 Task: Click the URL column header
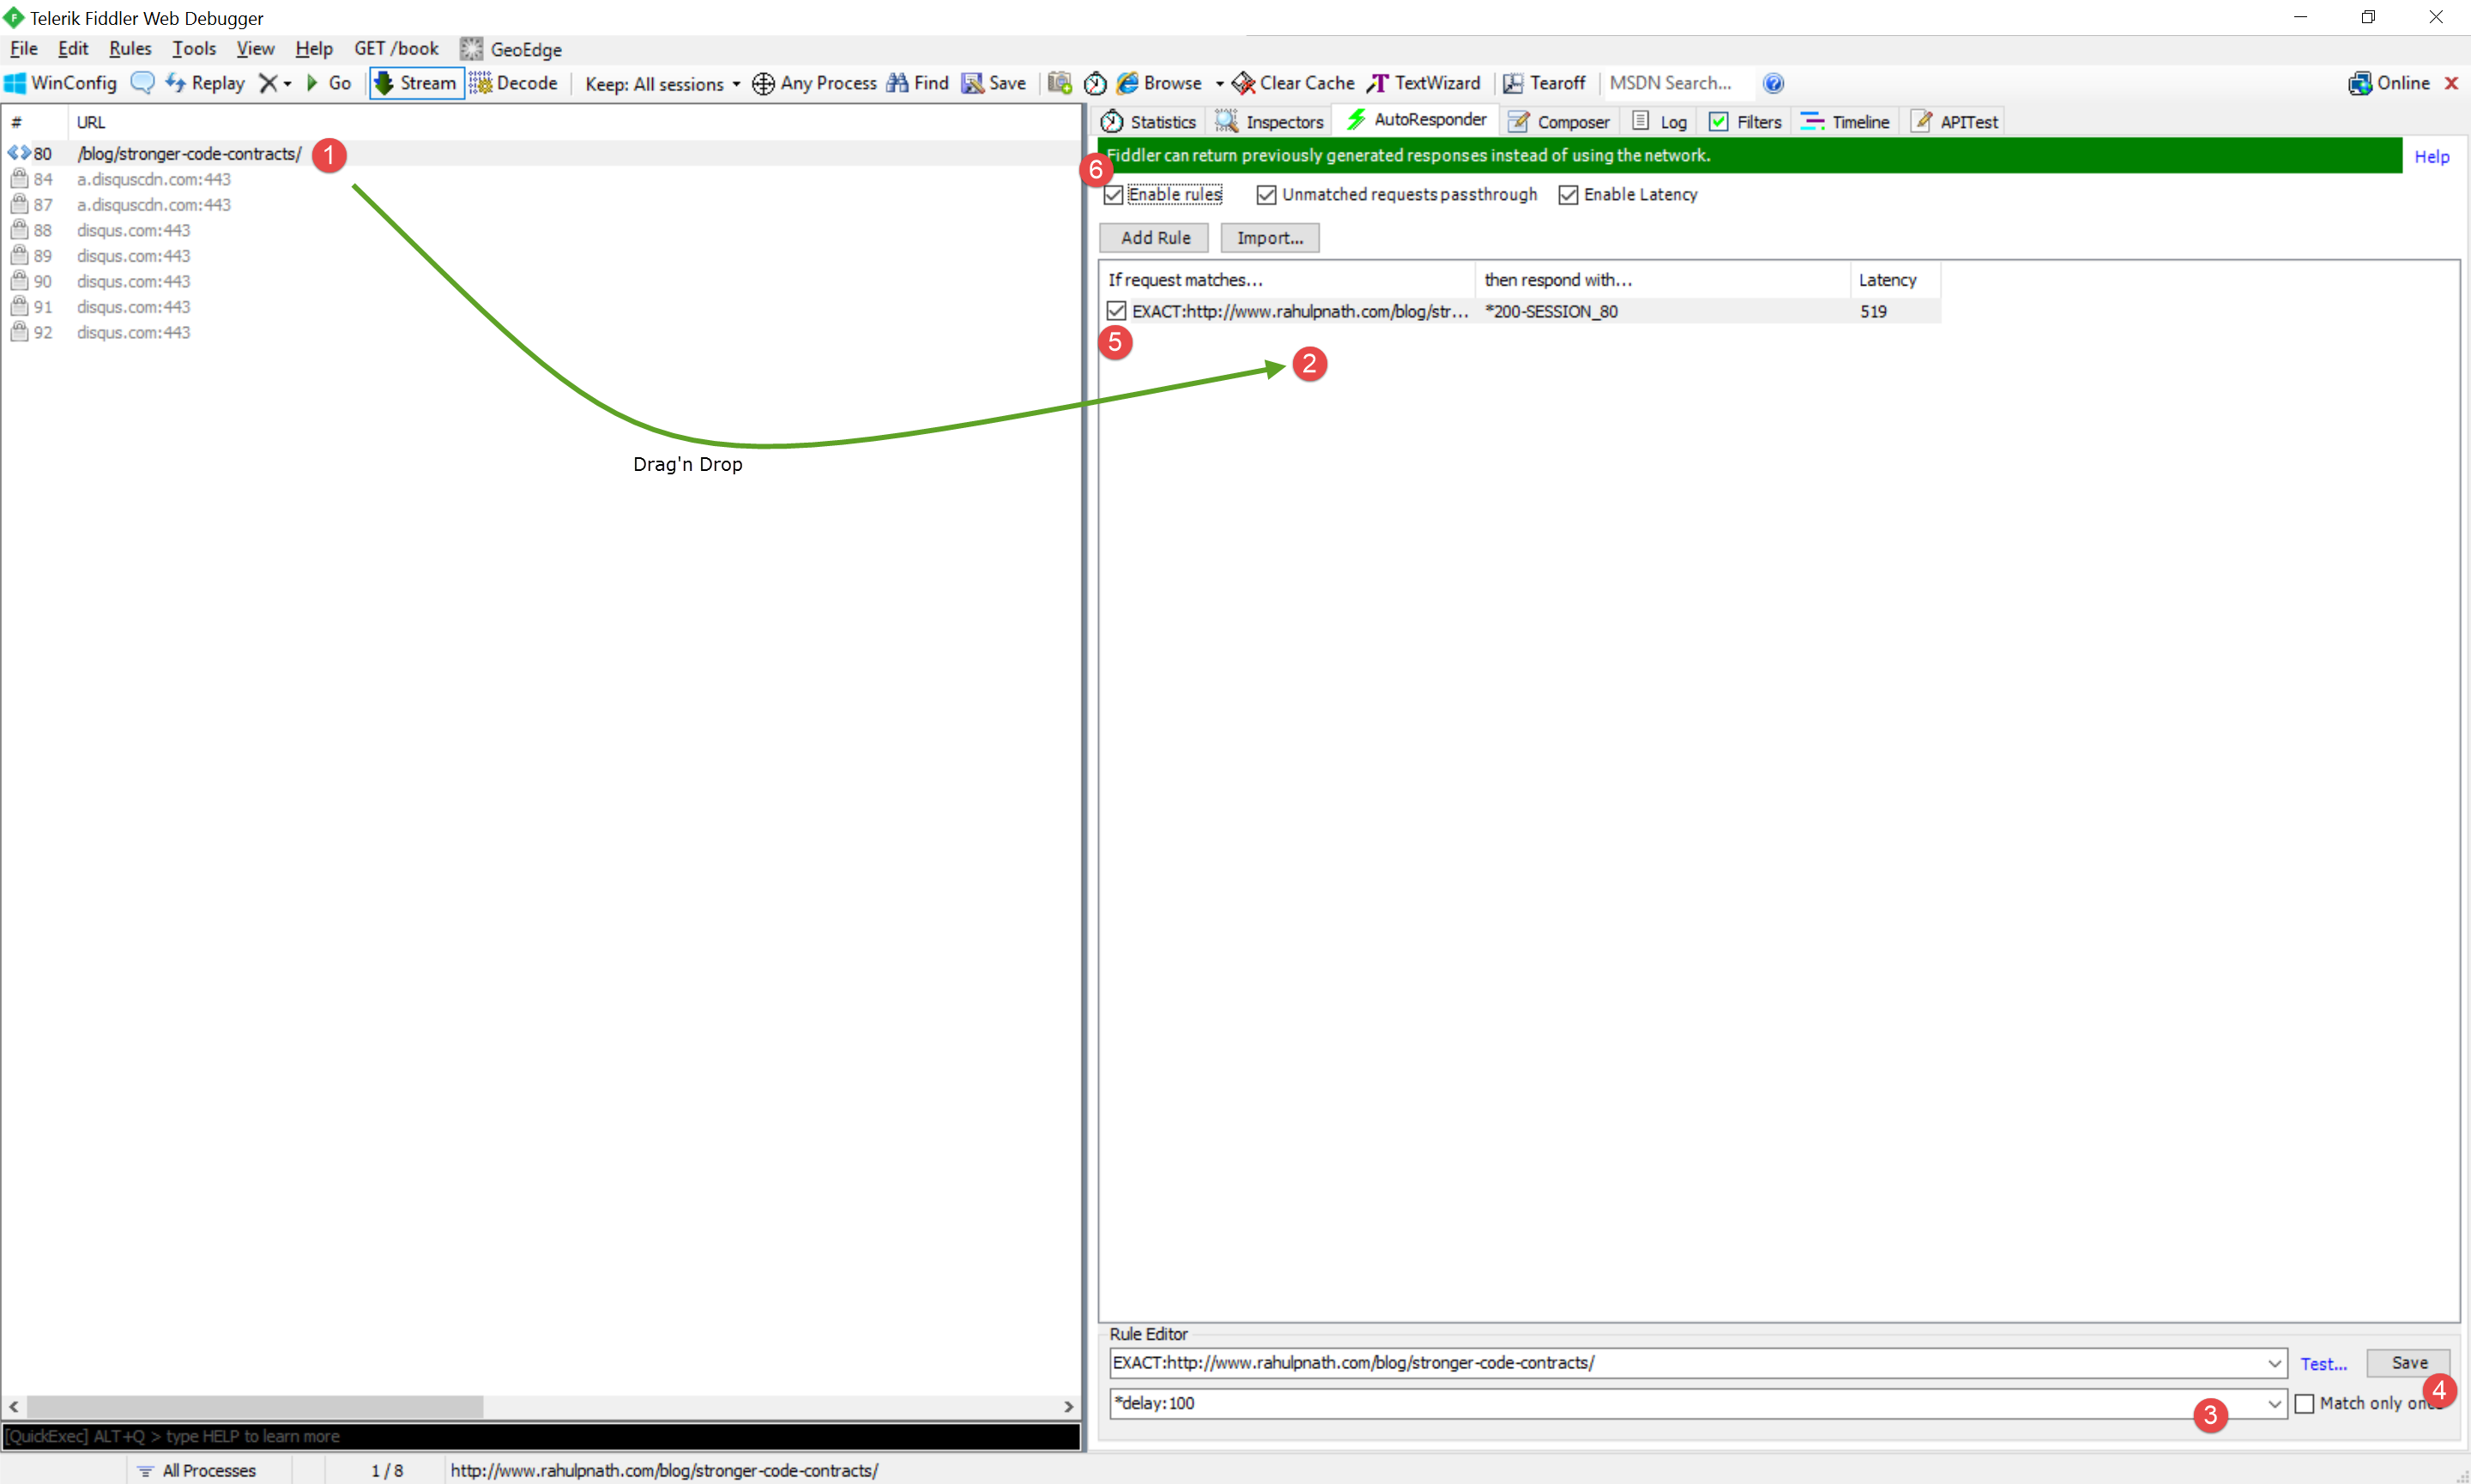tap(573, 122)
